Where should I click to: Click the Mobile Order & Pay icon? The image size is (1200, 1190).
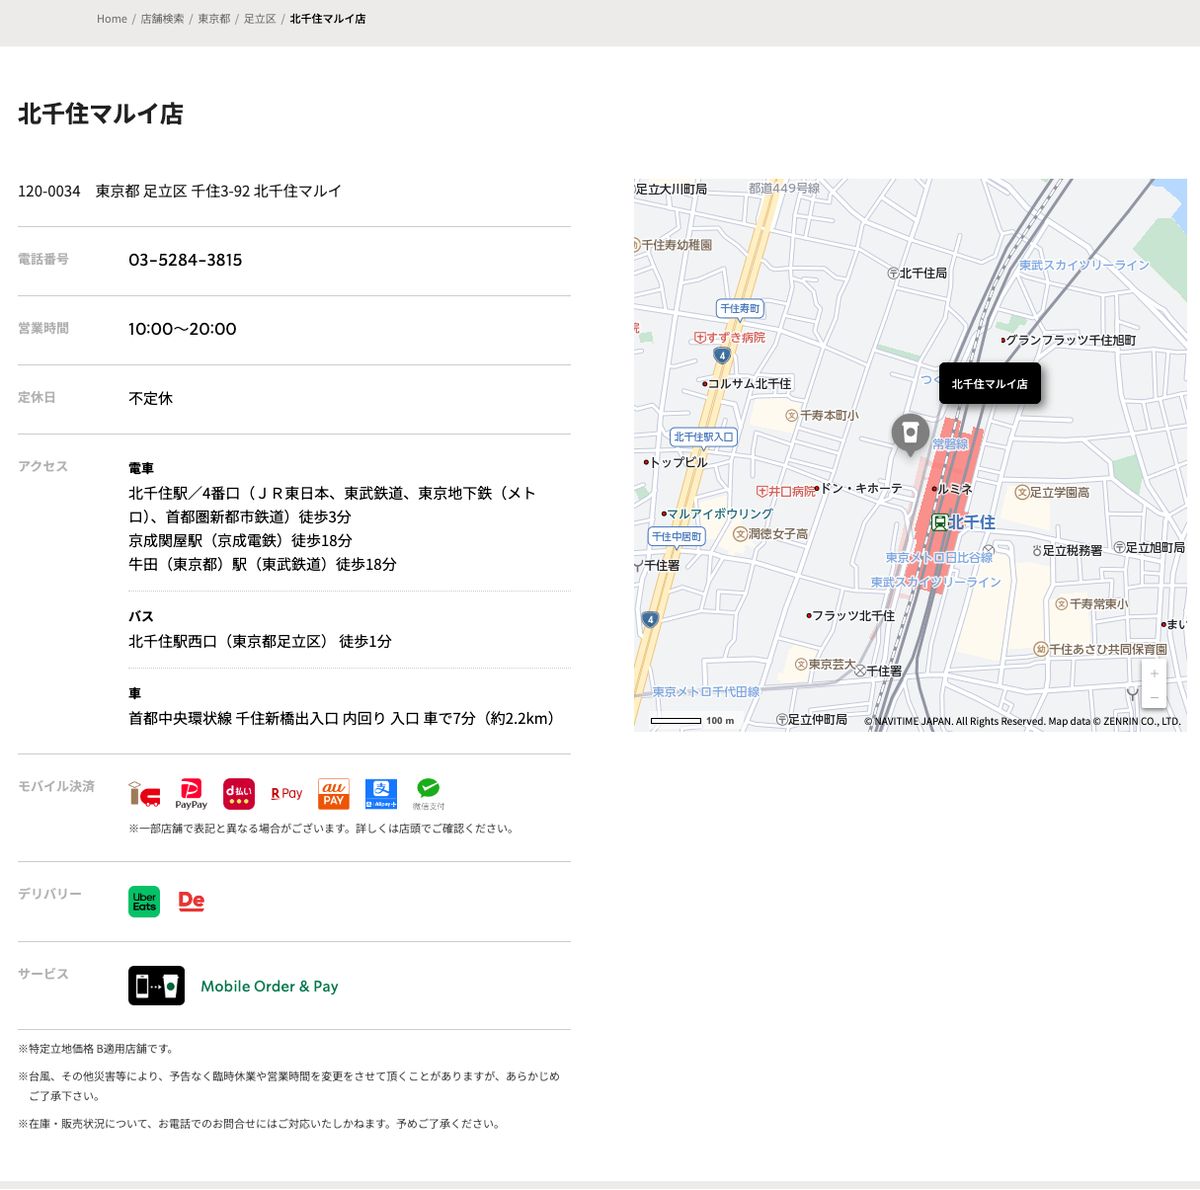pyautogui.click(x=156, y=986)
